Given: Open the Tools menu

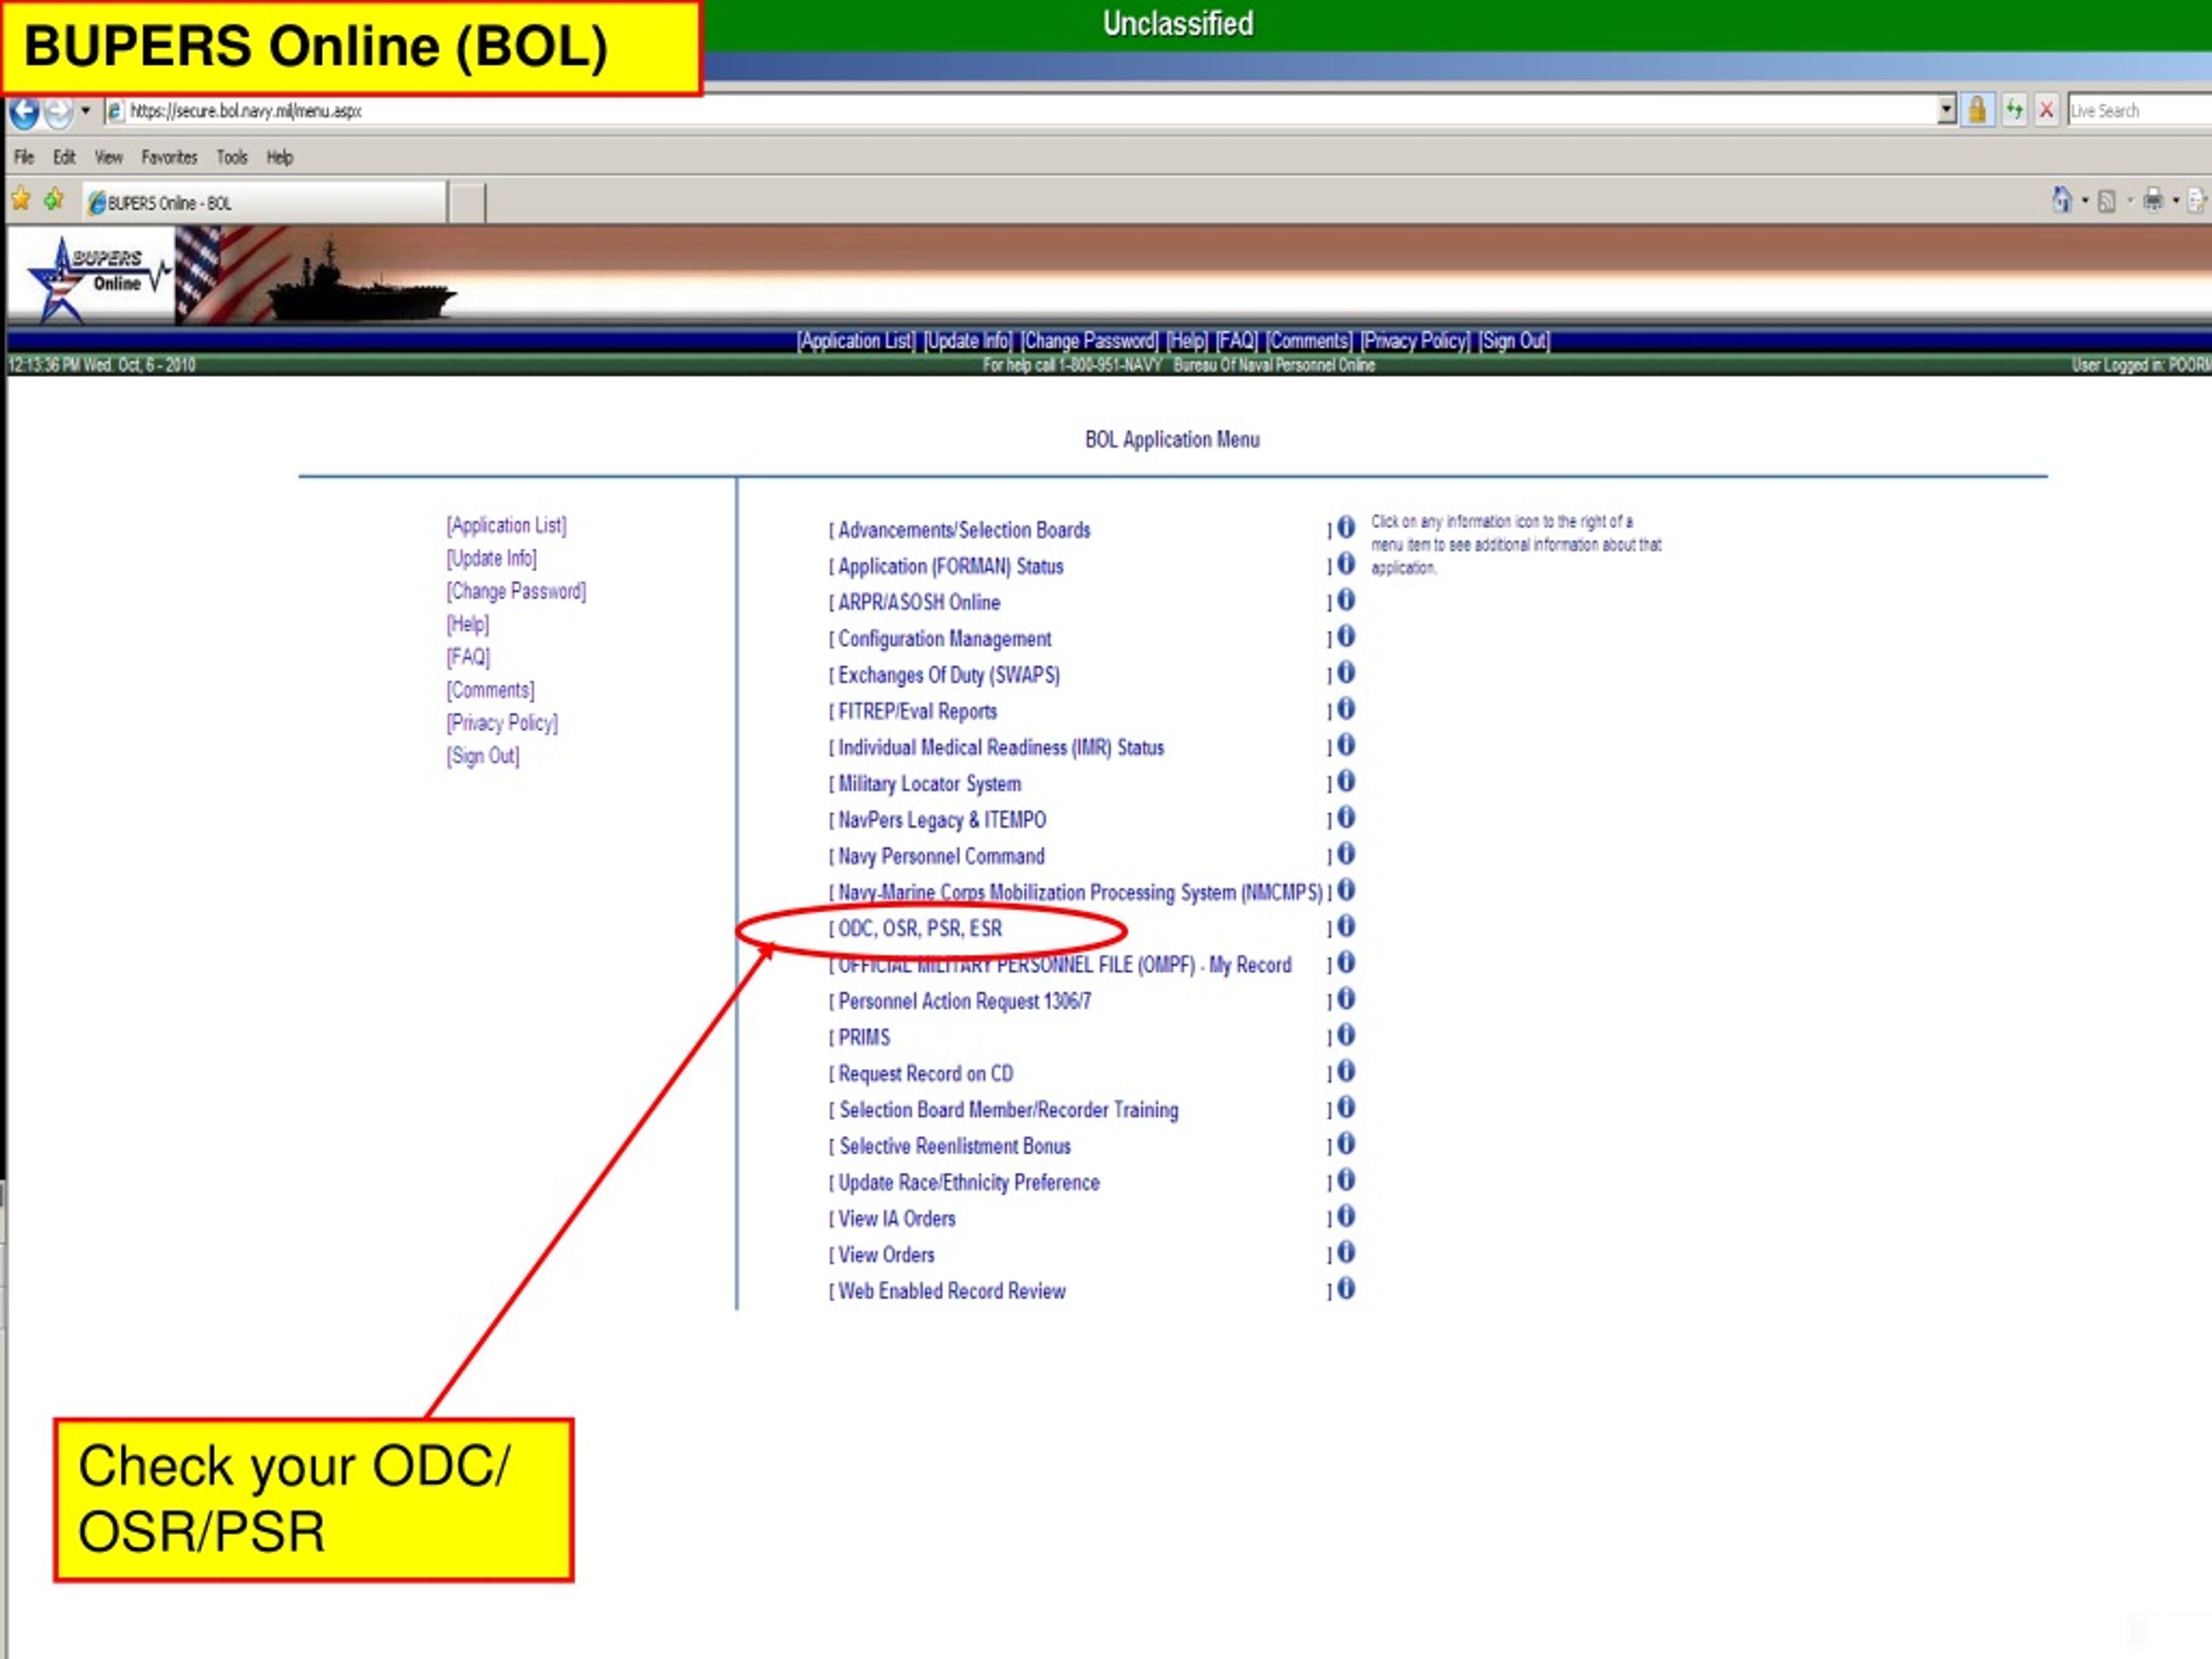Looking at the screenshot, I should [x=232, y=157].
